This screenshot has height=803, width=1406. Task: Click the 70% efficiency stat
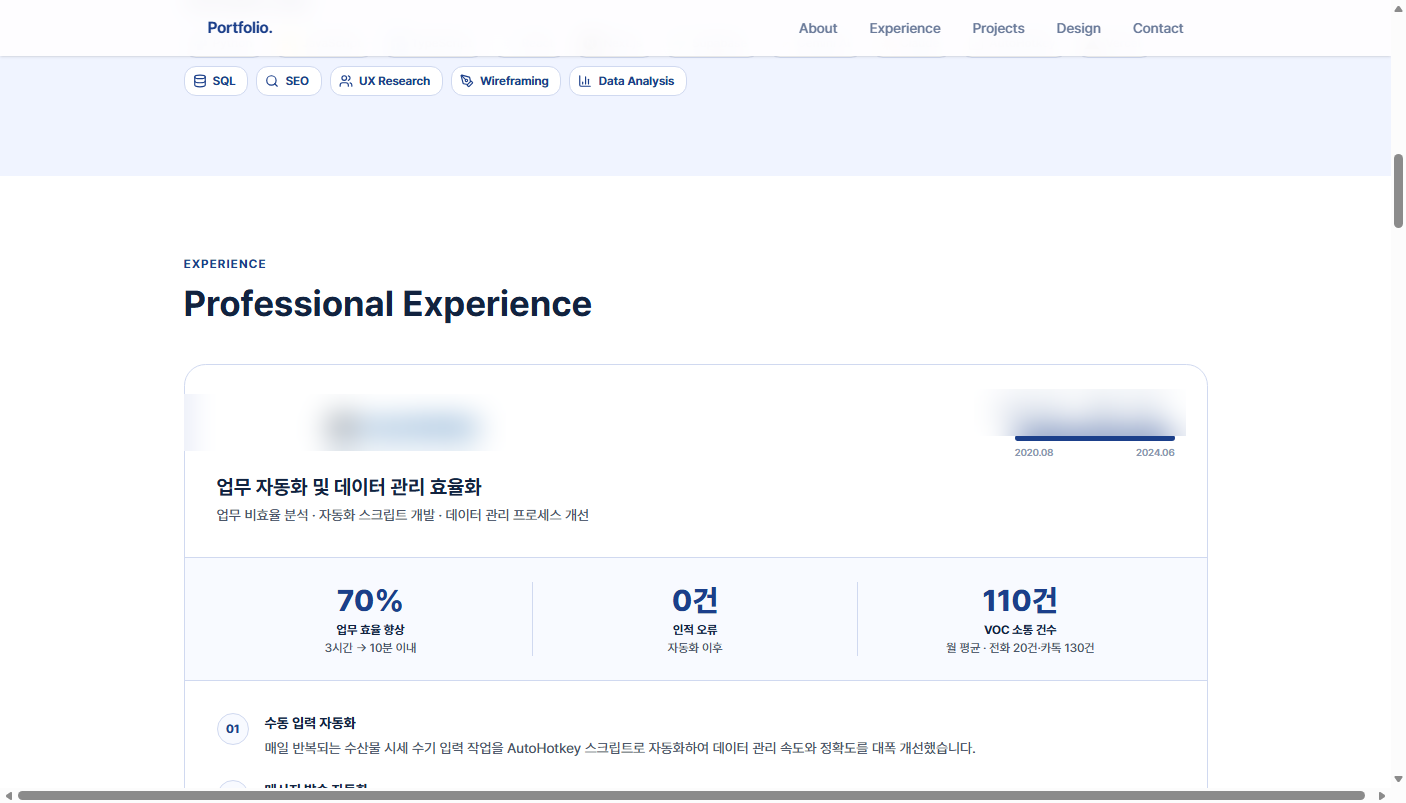pyautogui.click(x=370, y=600)
